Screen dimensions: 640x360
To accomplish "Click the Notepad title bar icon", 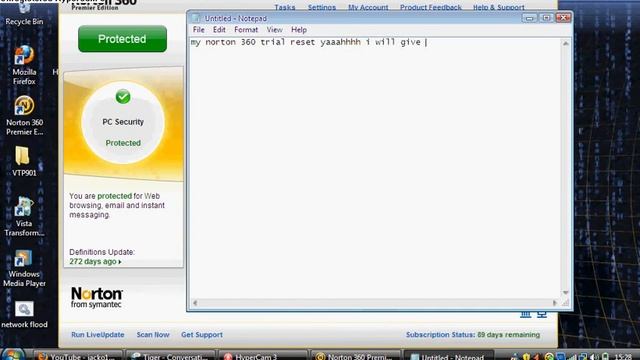I will 196,18.
